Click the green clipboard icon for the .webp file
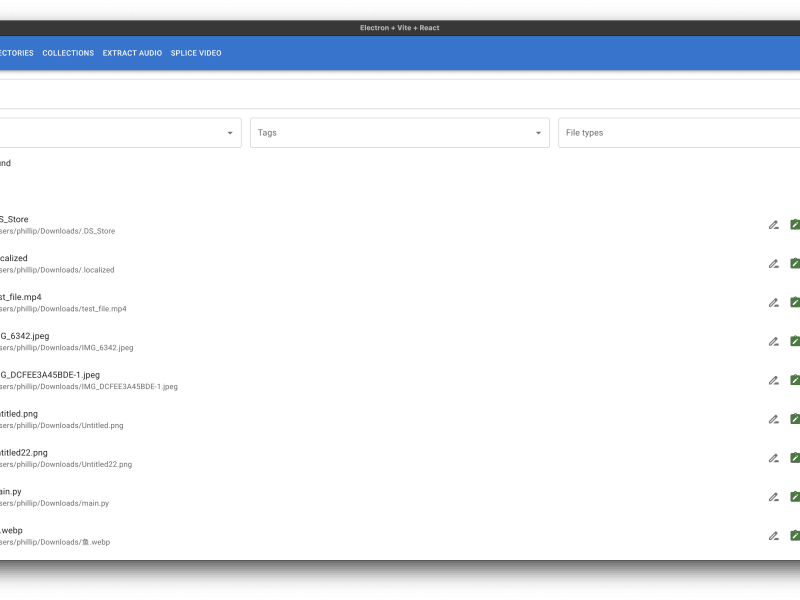 [795, 536]
